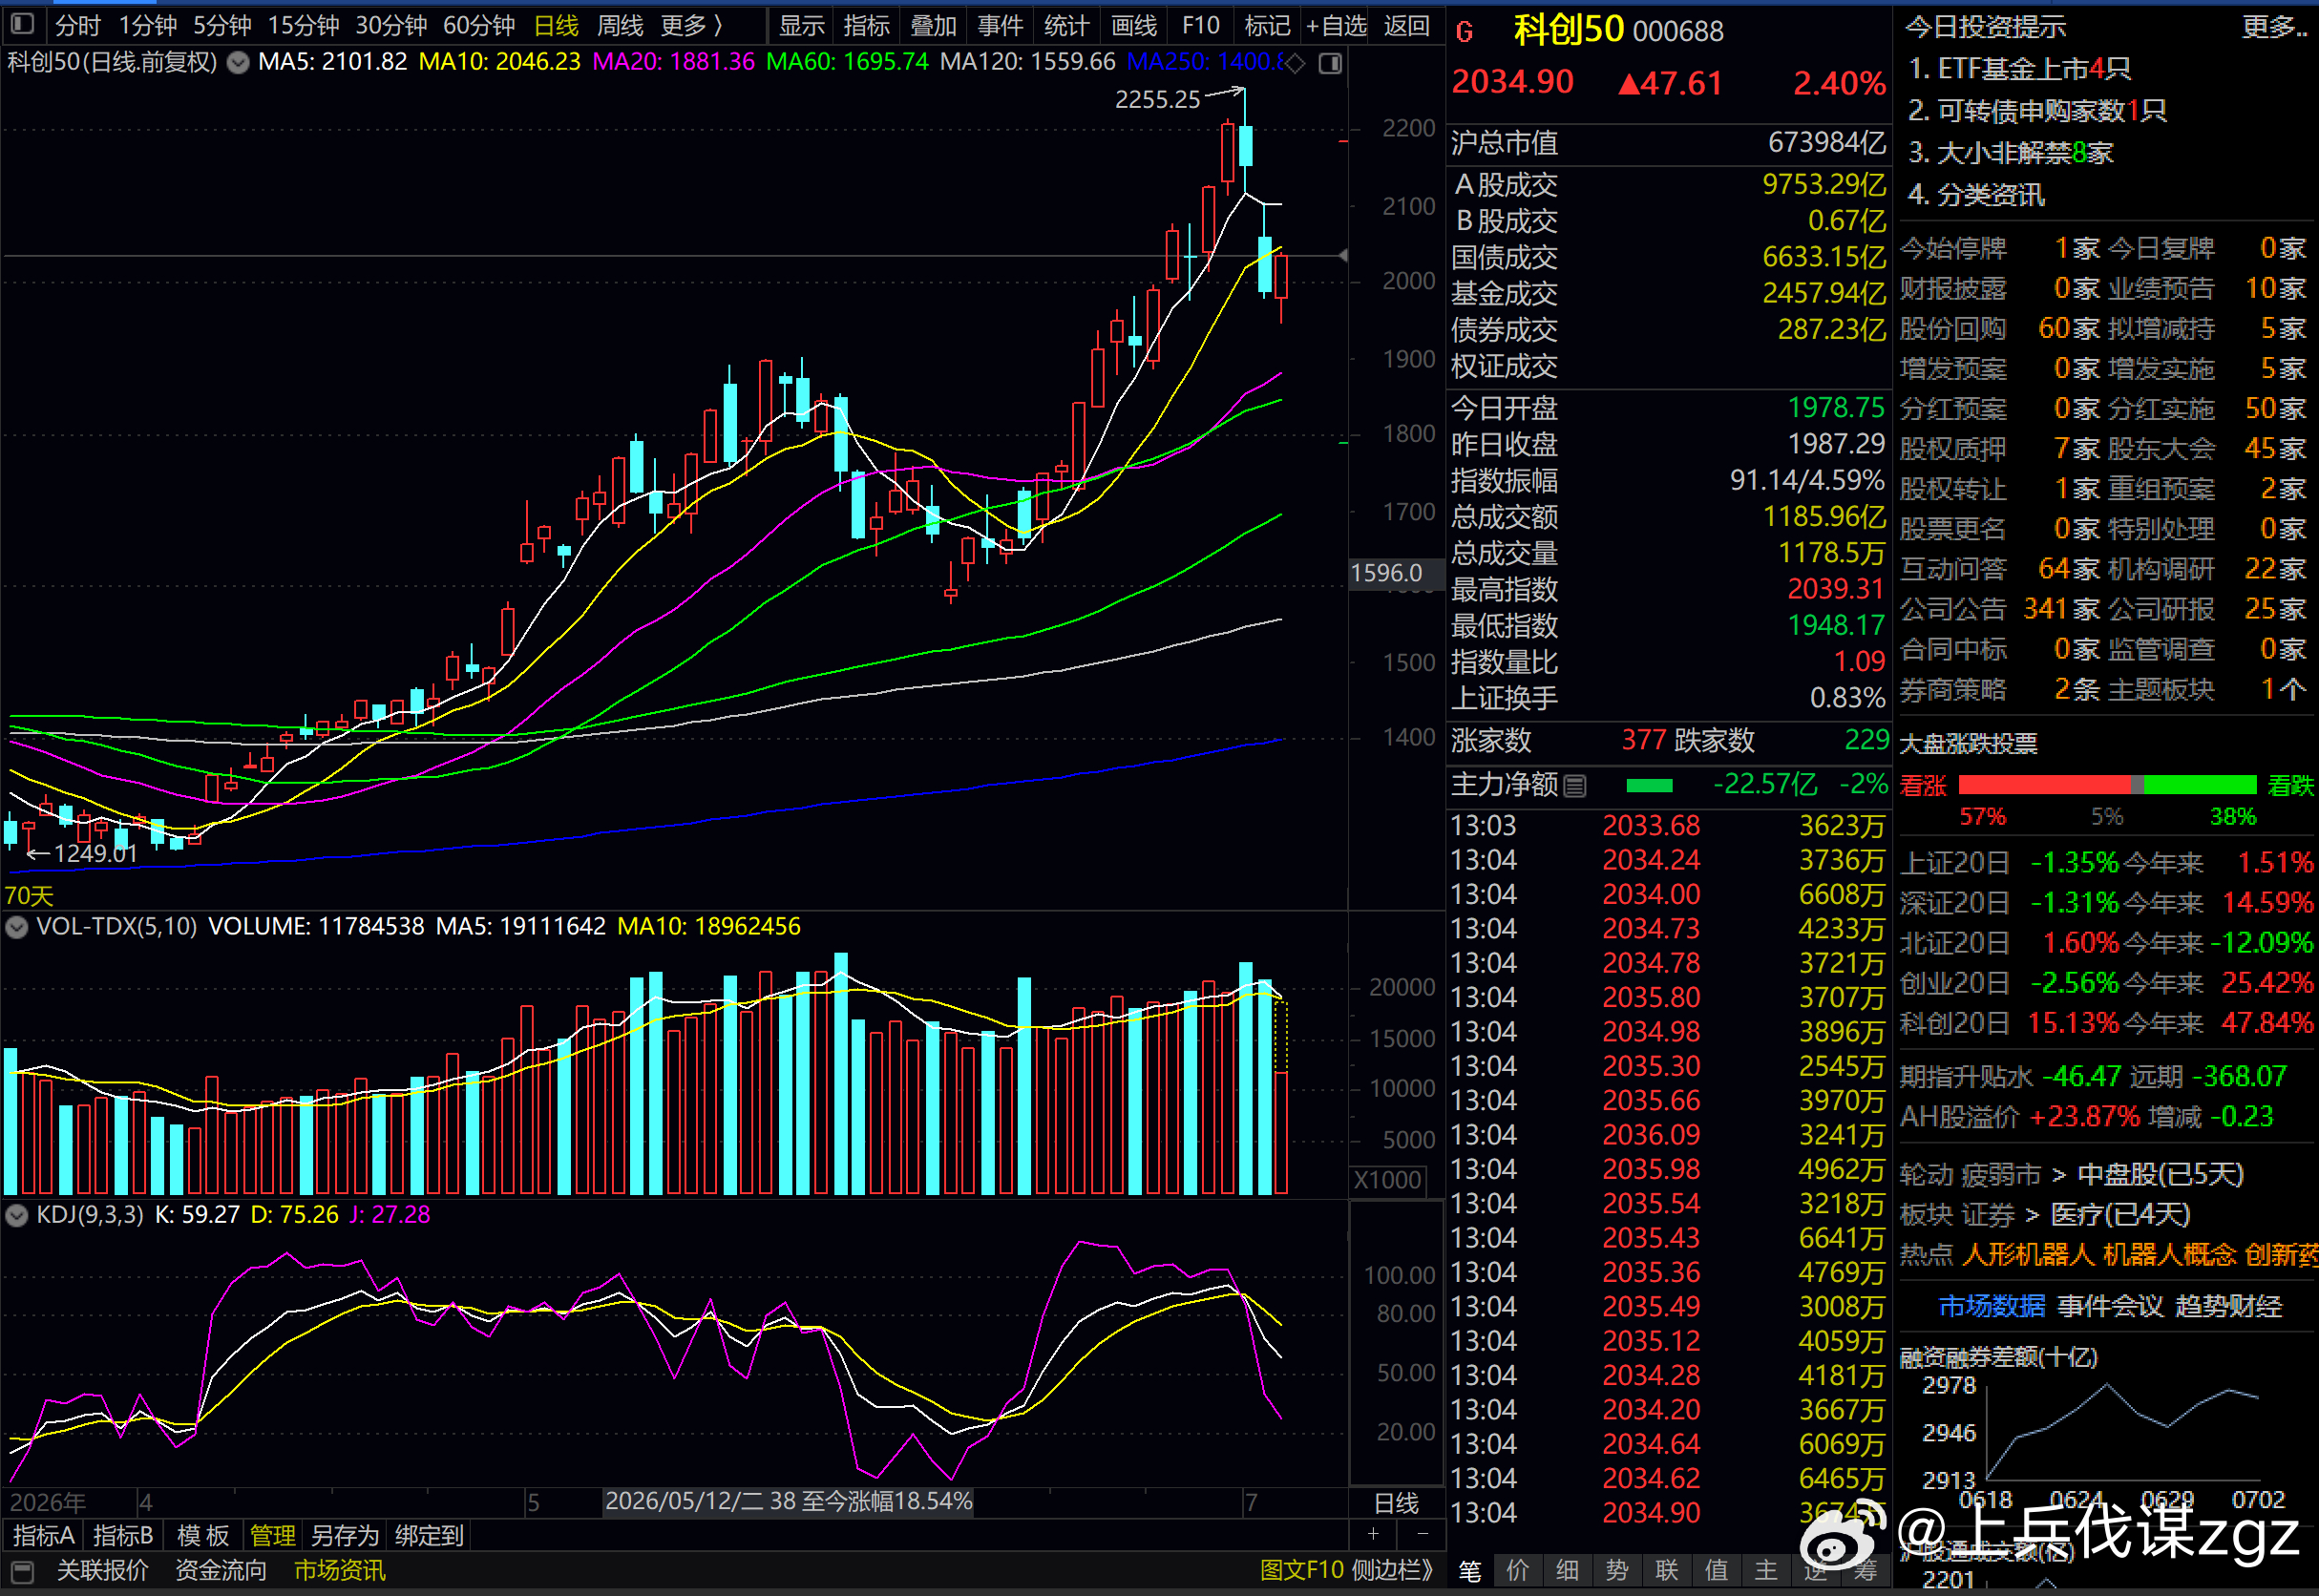2319x1596 pixels.
Task: Zoom out chart with minus icon
Action: (1423, 1534)
